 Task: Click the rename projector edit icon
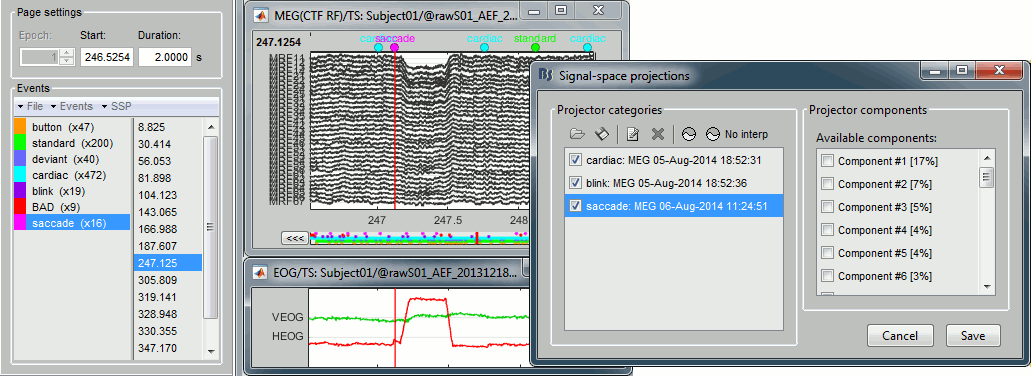tap(633, 134)
